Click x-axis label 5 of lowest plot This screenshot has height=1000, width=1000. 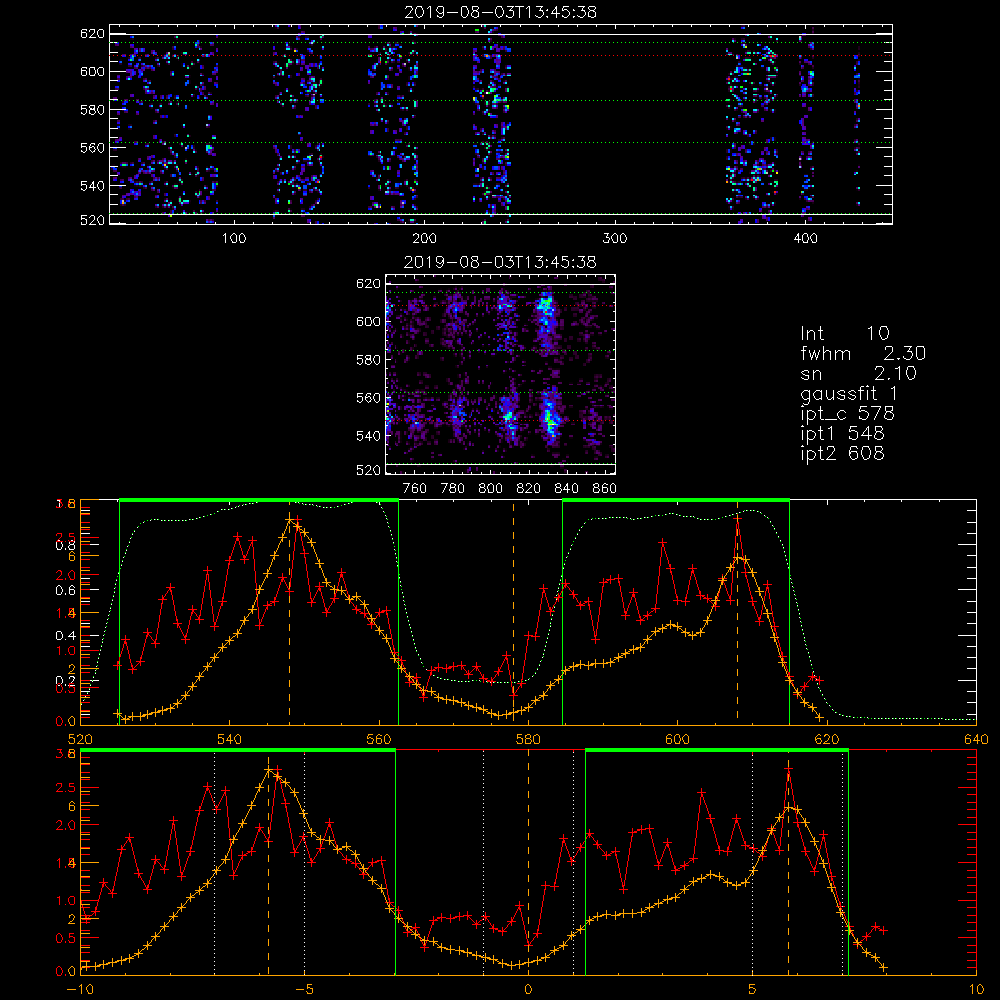pyautogui.click(x=753, y=990)
